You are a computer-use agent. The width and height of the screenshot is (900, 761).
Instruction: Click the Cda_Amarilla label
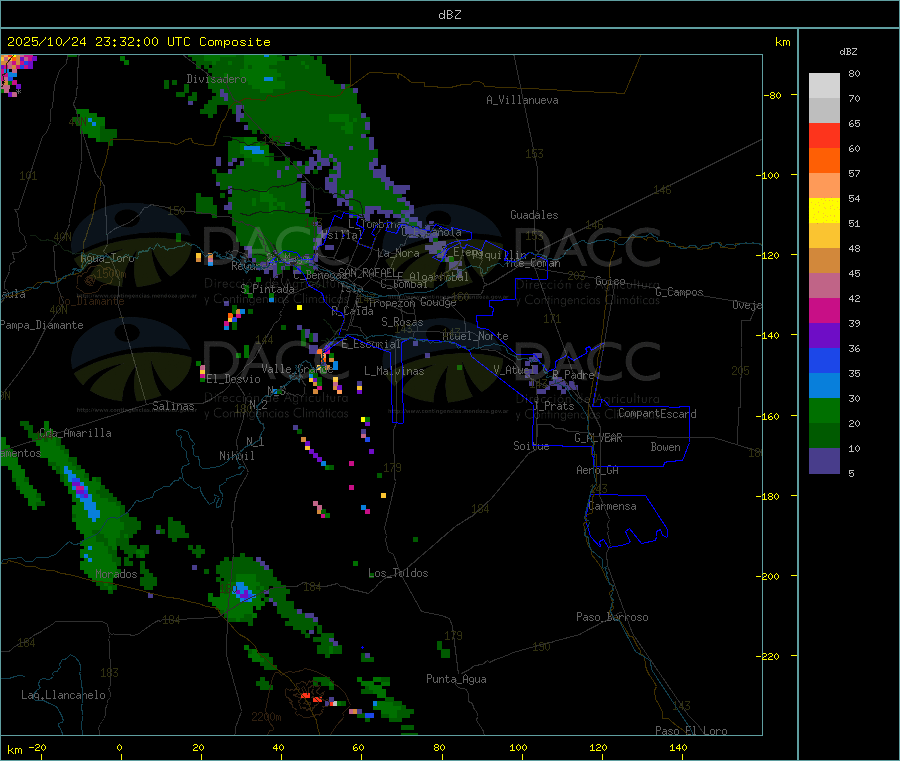(76, 433)
